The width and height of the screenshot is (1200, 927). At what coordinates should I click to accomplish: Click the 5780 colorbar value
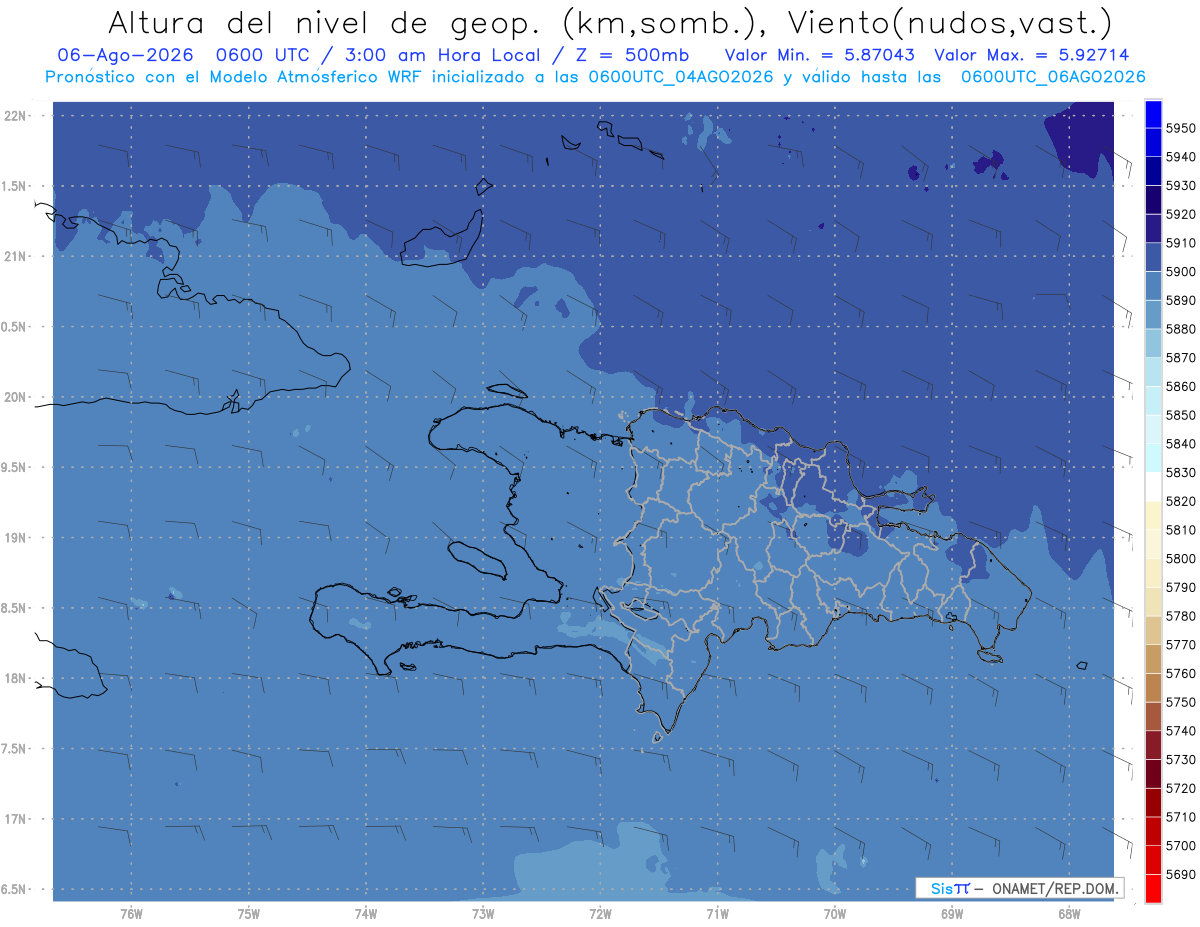pos(1180,615)
